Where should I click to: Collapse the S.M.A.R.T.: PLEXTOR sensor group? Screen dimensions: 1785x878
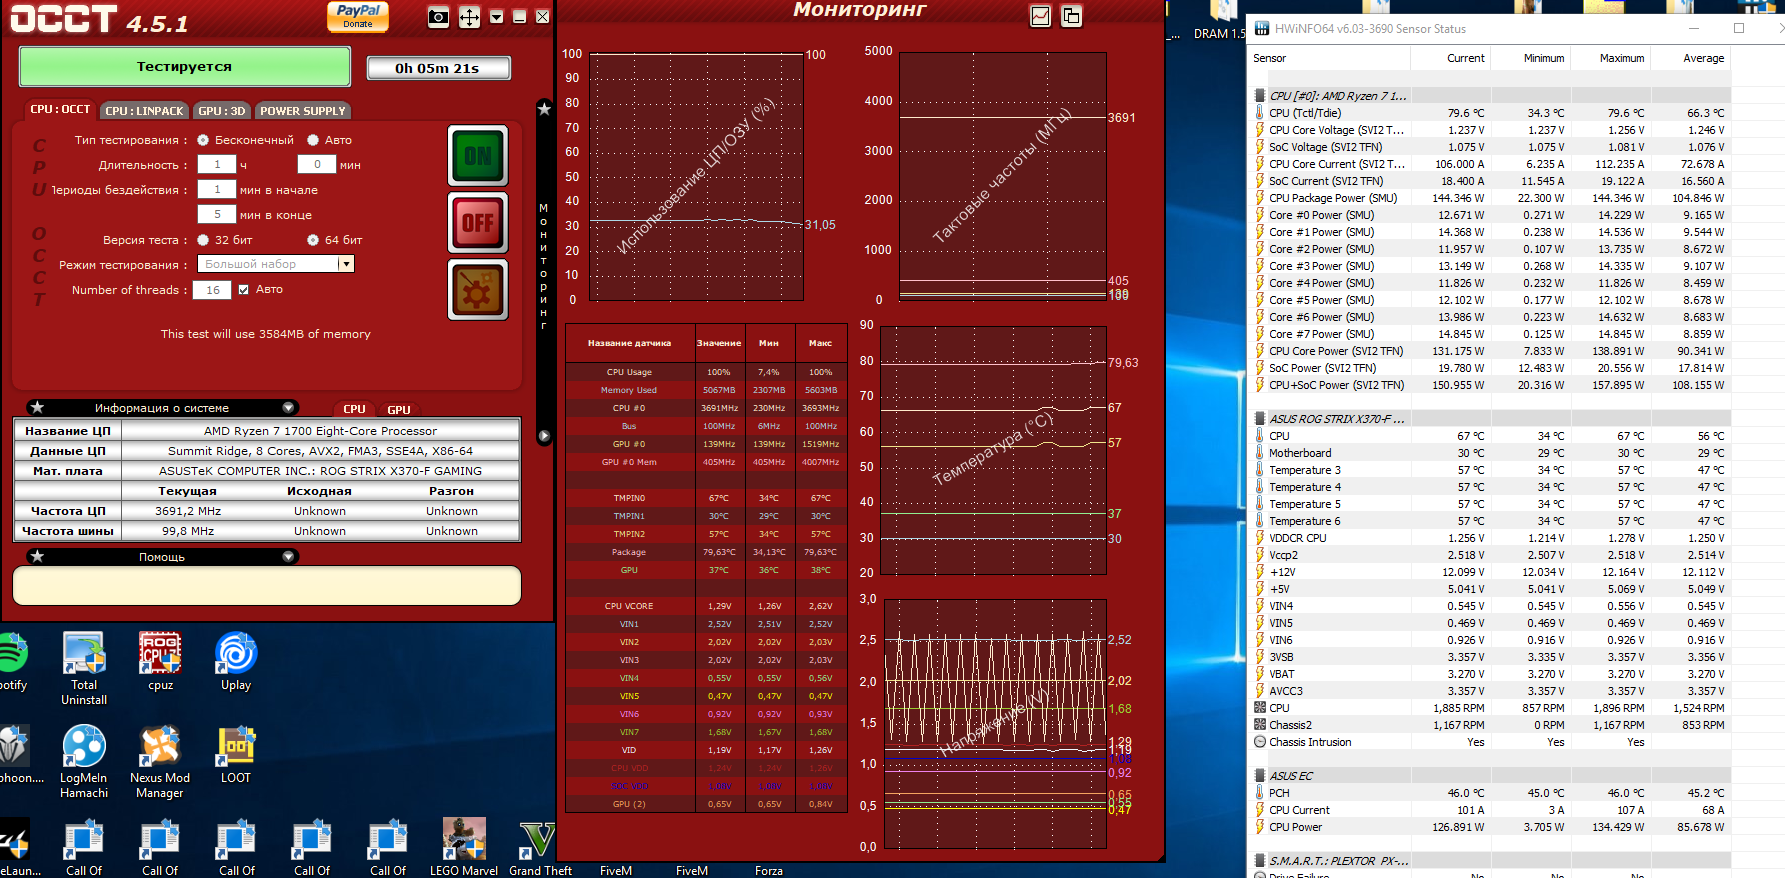[x=1260, y=861]
